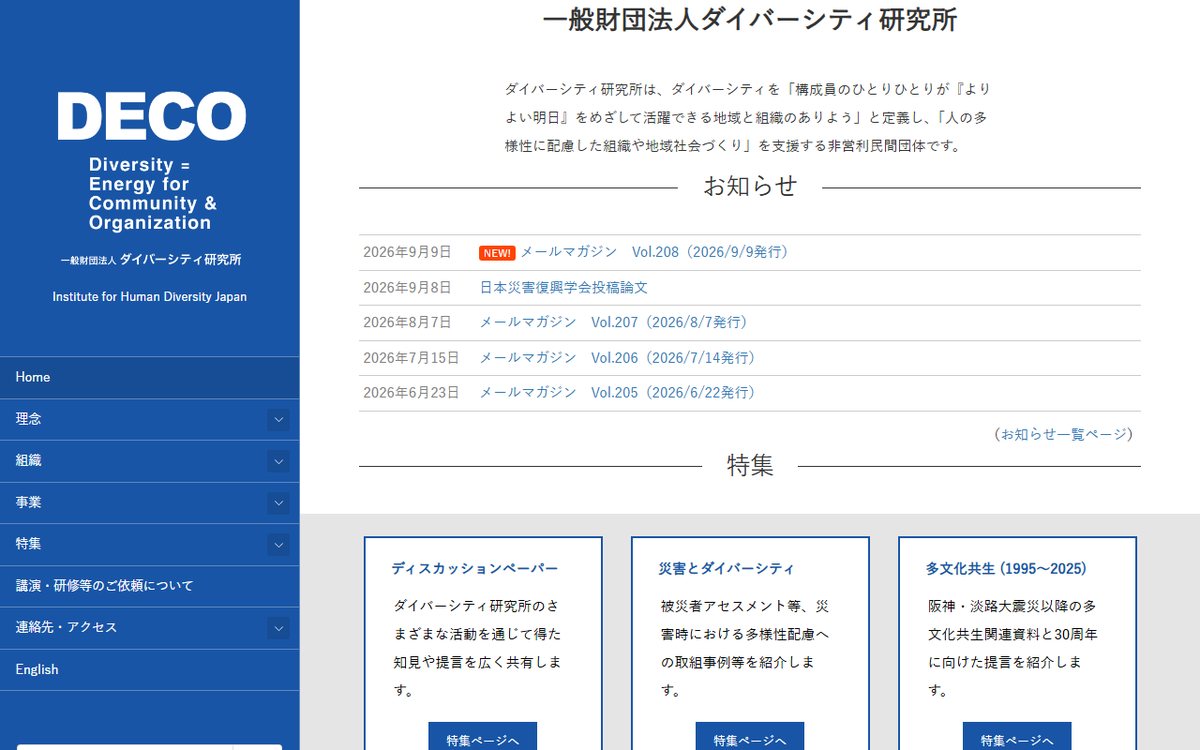Click the NEW! badge on Vol.208
Image resolution: width=1200 pixels, height=750 pixels.
[497, 253]
